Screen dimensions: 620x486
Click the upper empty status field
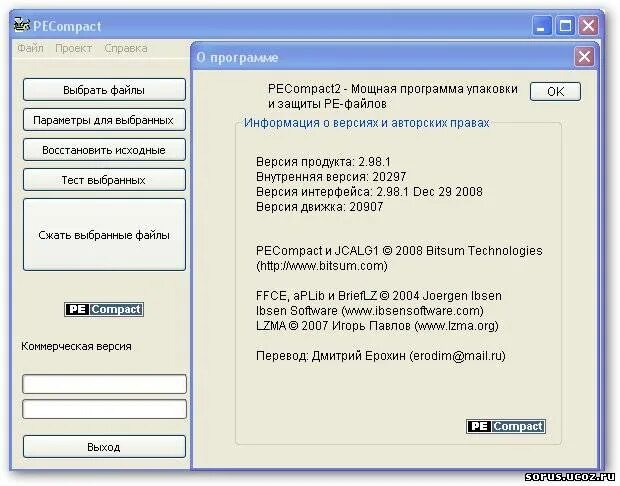pos(104,384)
